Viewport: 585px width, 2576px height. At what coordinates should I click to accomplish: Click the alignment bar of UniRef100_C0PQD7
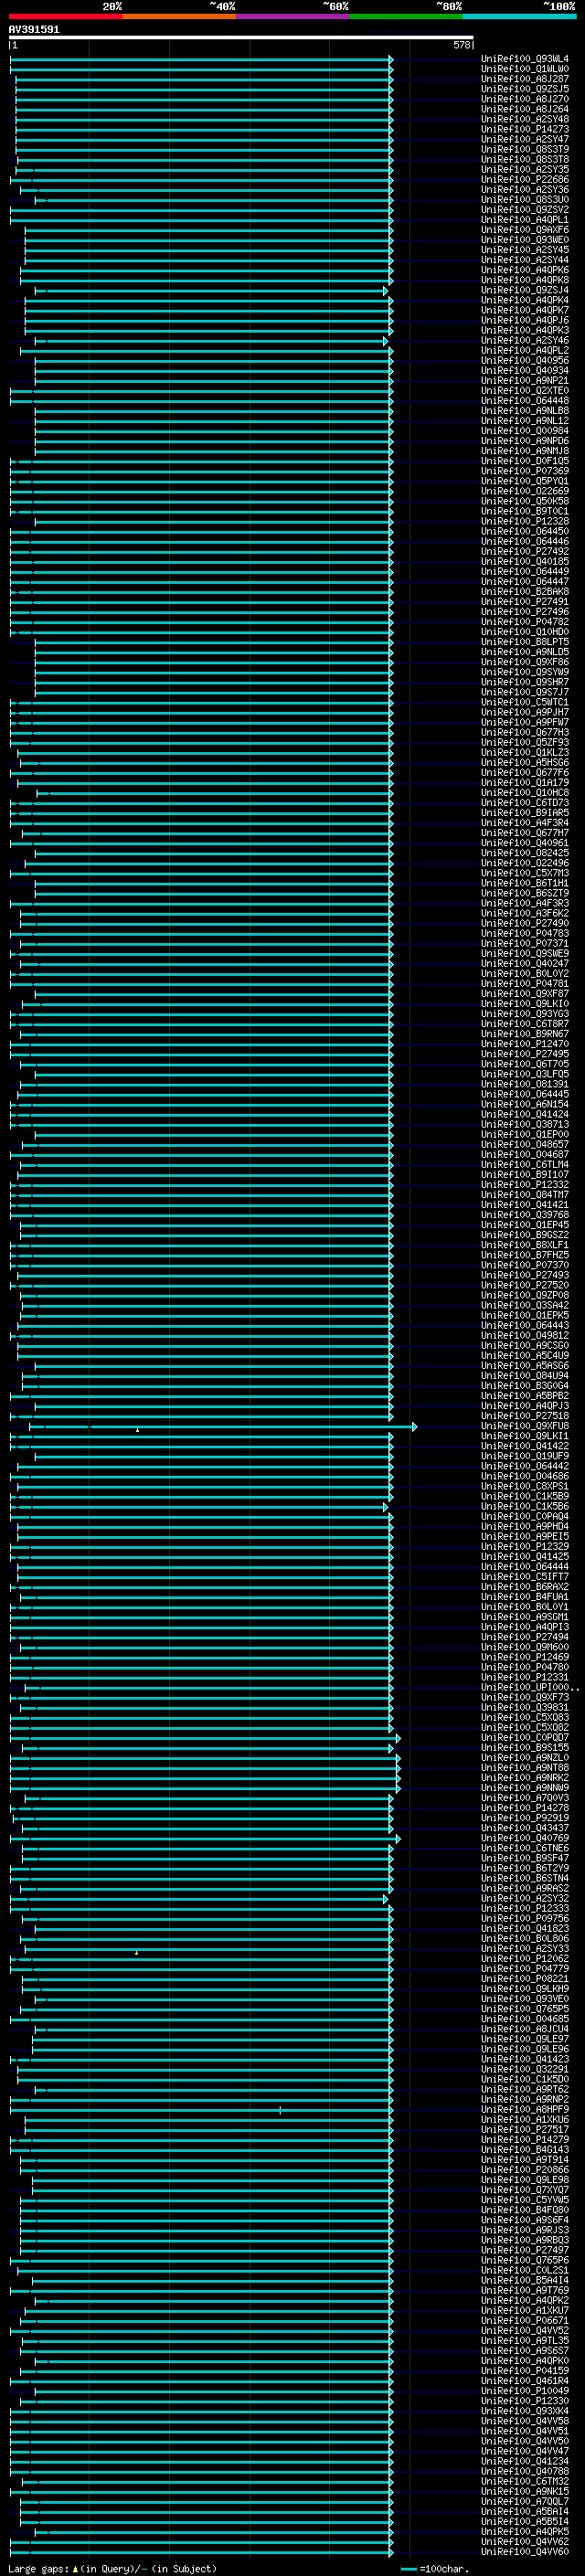(205, 1738)
